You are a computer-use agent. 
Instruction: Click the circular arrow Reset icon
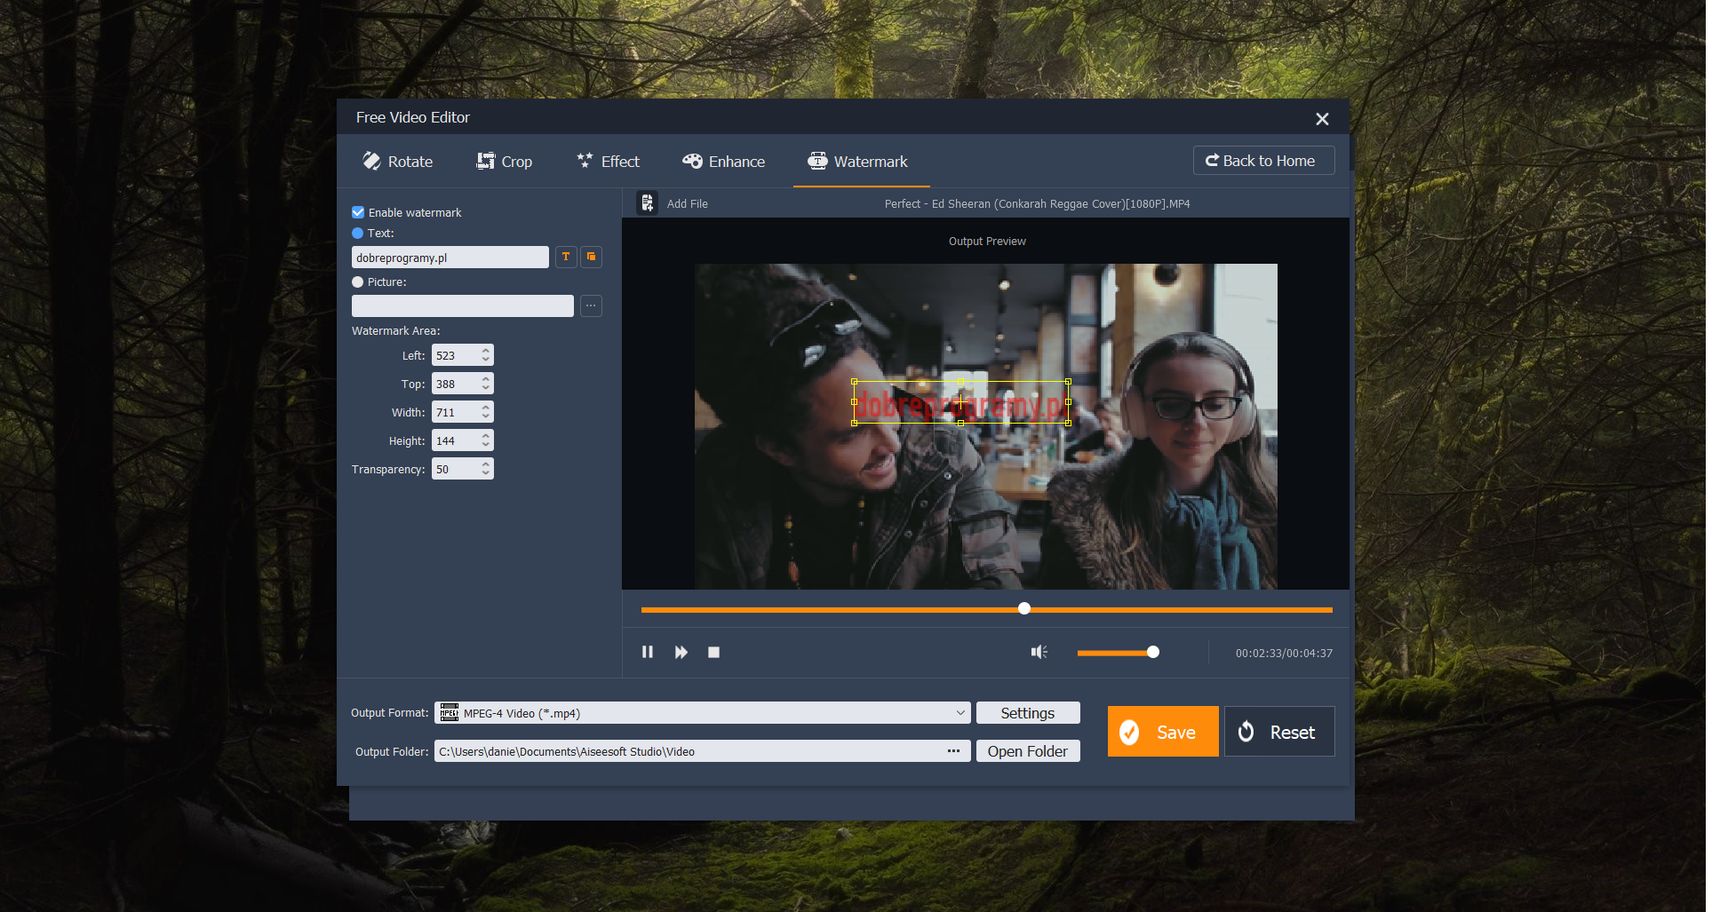pyautogui.click(x=1246, y=732)
